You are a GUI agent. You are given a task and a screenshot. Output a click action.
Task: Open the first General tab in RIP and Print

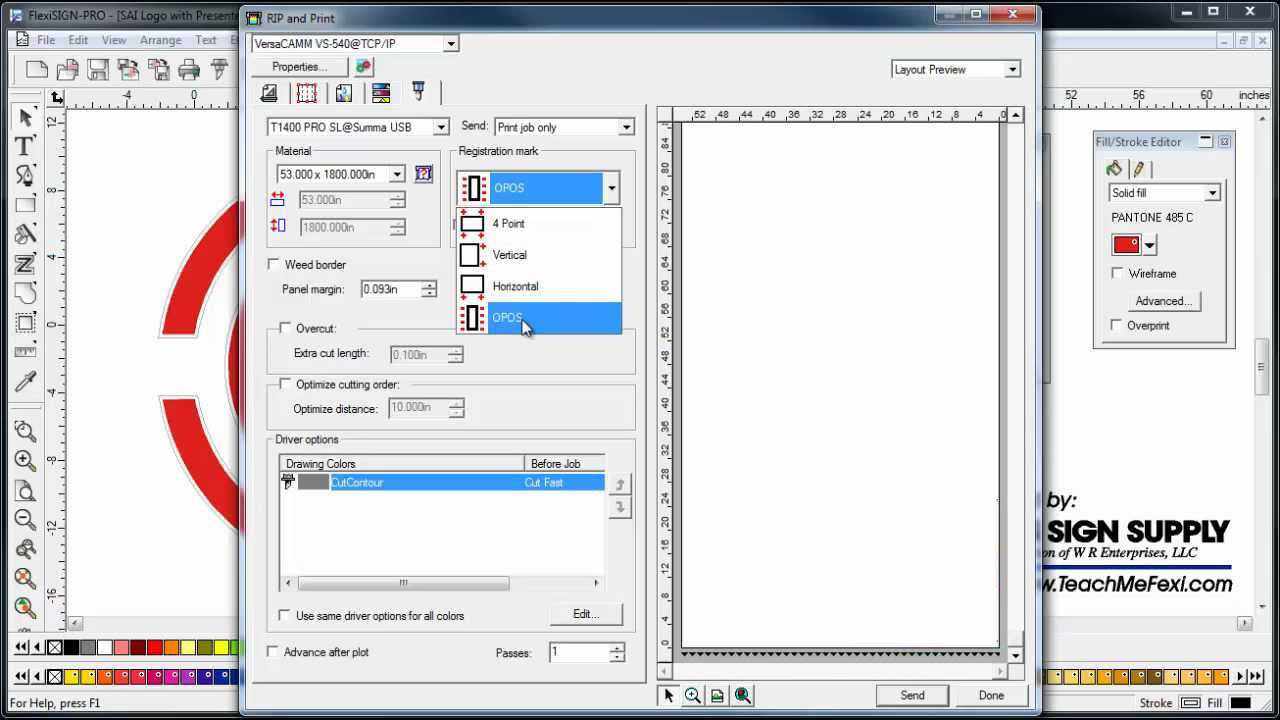(269, 93)
